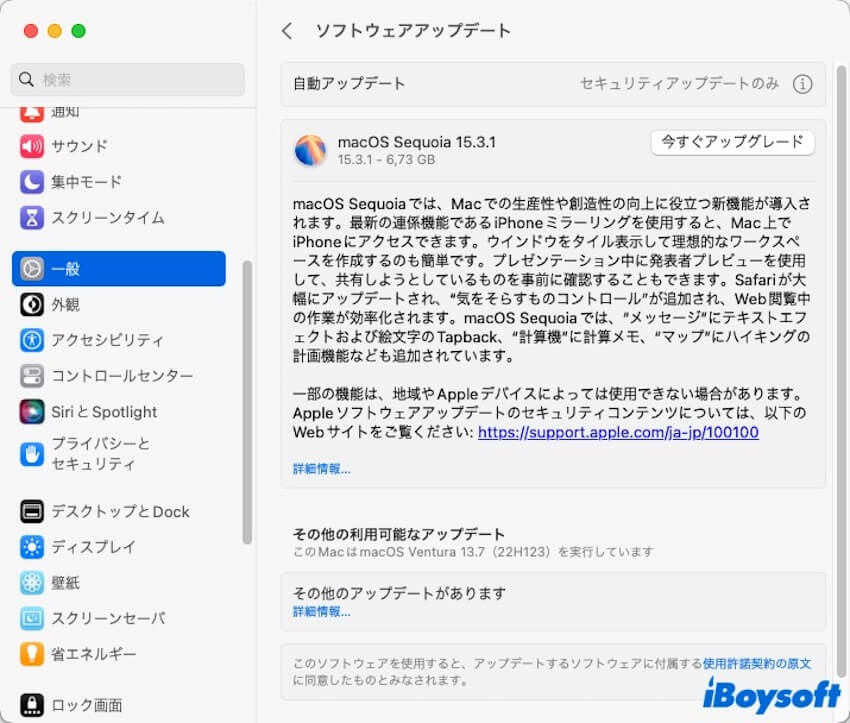Click the macOS Sequoia 15.3.1 title
The width and height of the screenshot is (850, 723).
[416, 142]
